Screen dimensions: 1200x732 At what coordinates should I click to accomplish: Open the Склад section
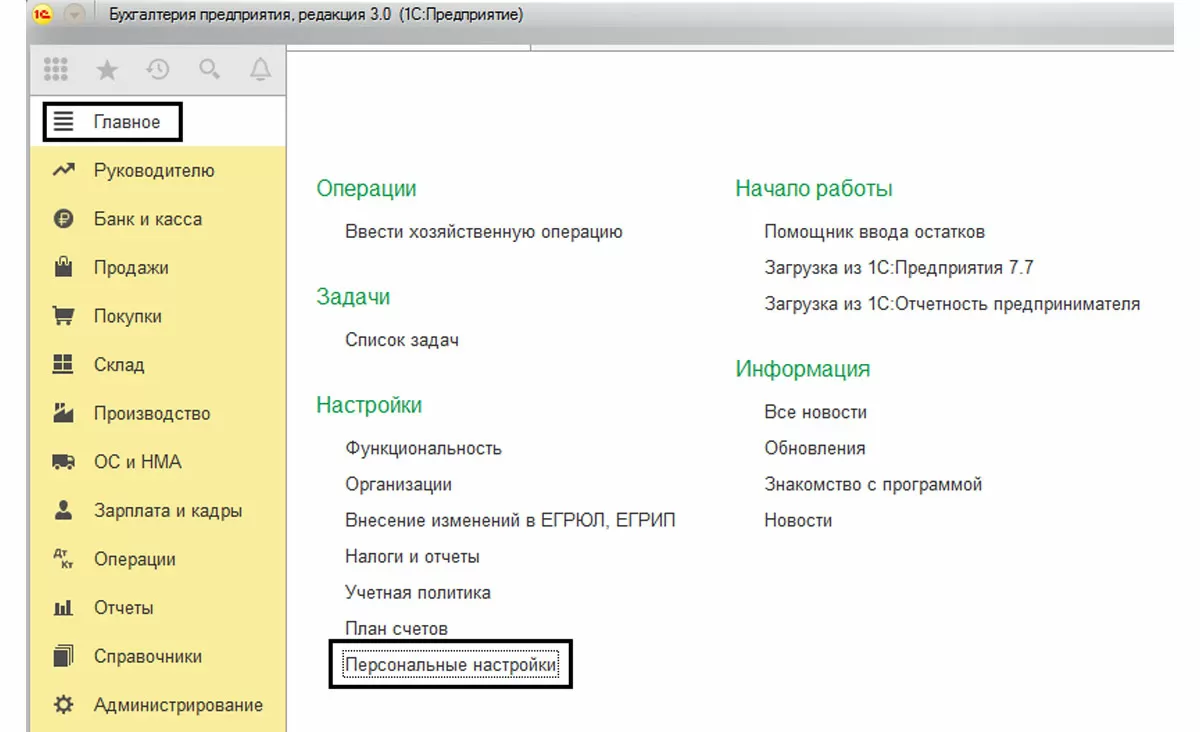(119, 365)
